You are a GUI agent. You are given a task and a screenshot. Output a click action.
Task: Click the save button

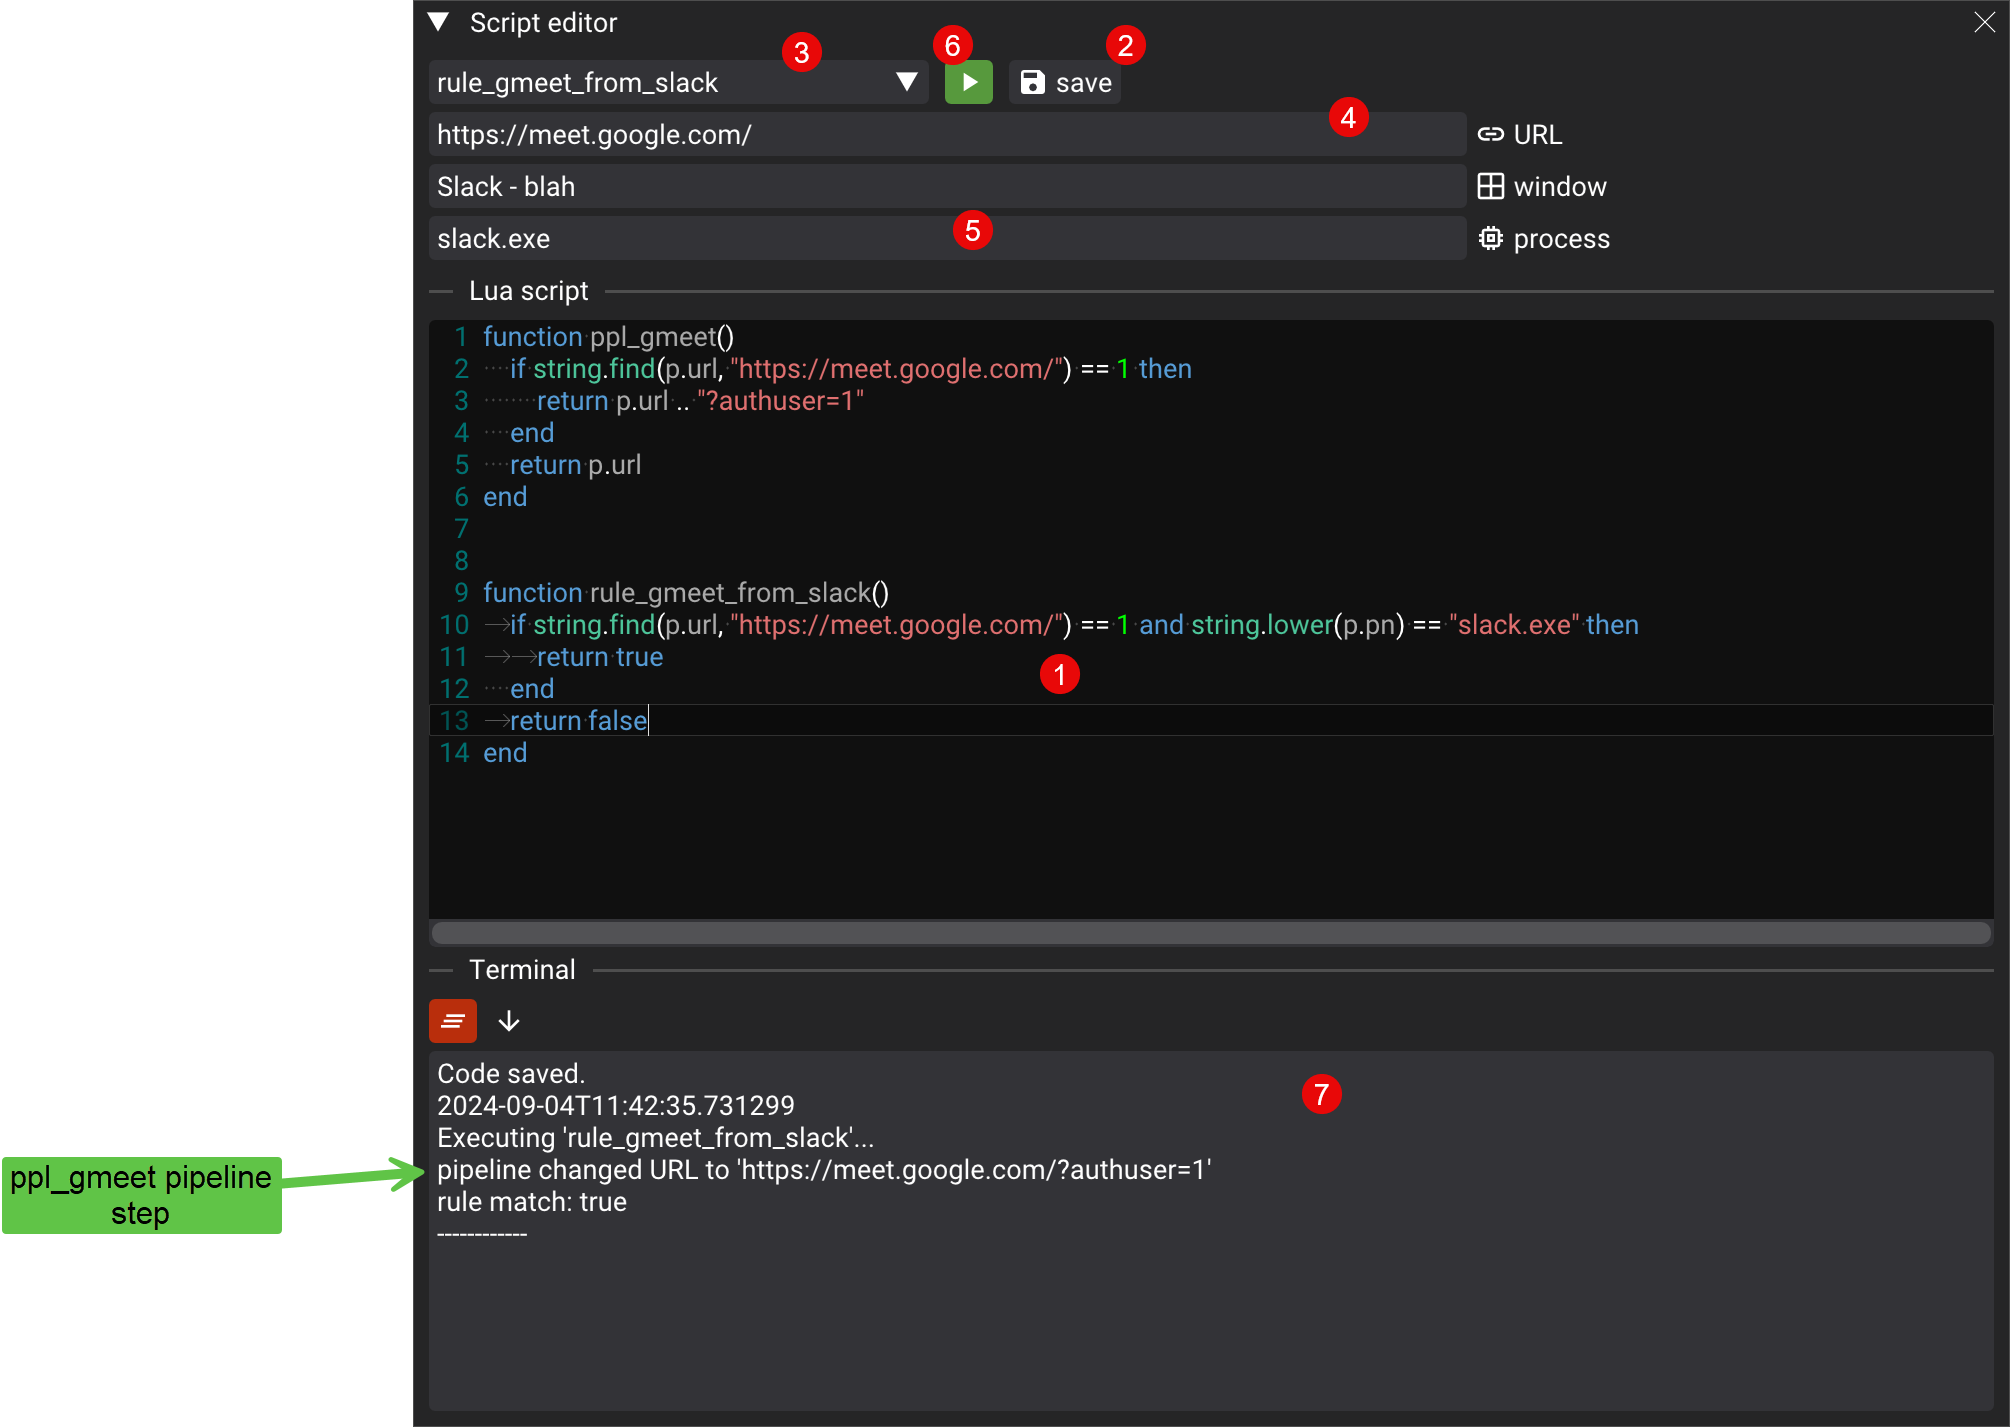(1065, 82)
